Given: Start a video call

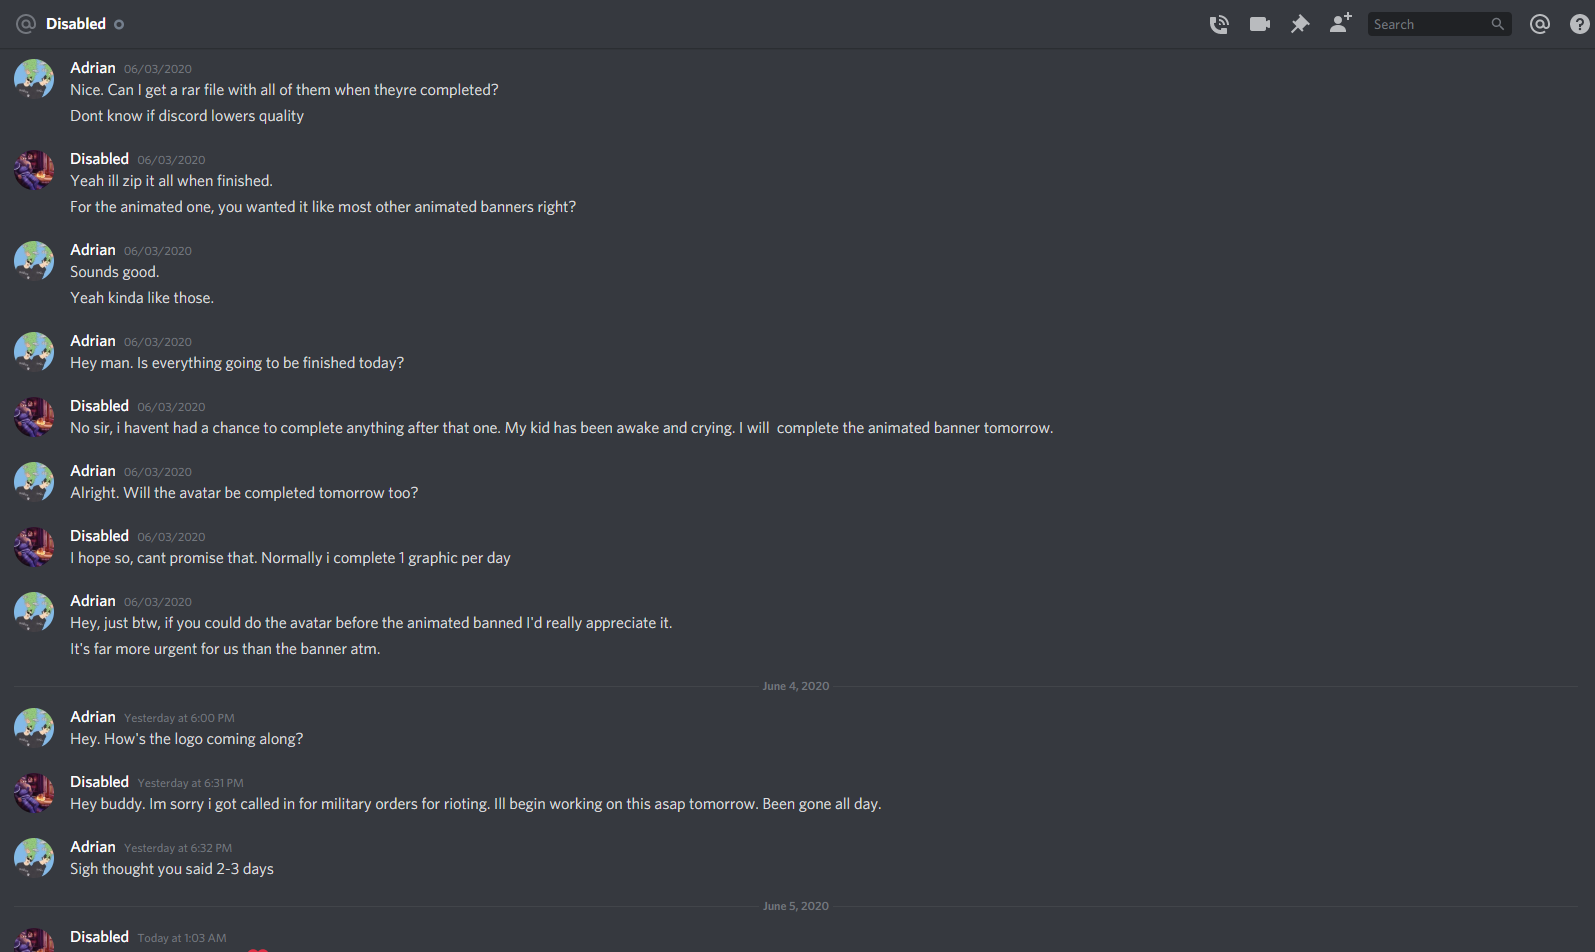Looking at the screenshot, I should click(x=1259, y=24).
